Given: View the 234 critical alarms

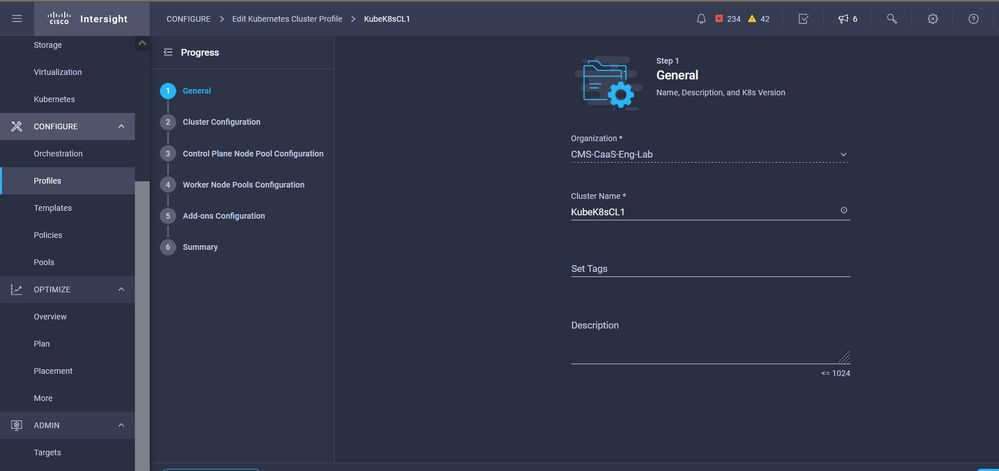Looking at the screenshot, I should tap(728, 18).
